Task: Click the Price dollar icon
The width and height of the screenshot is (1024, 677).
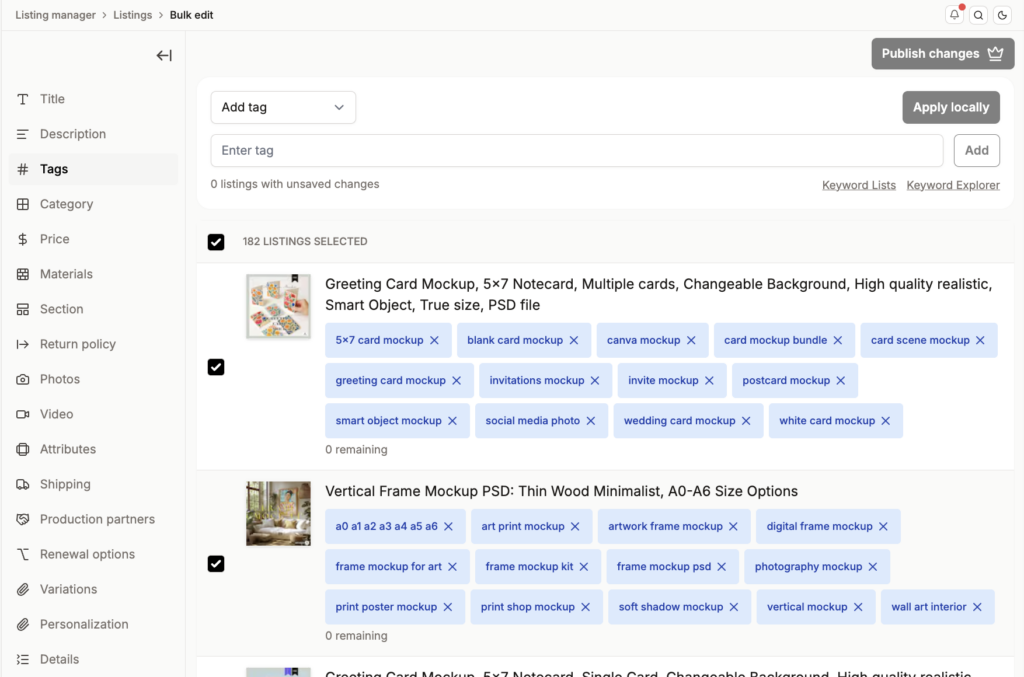Action: tap(23, 239)
